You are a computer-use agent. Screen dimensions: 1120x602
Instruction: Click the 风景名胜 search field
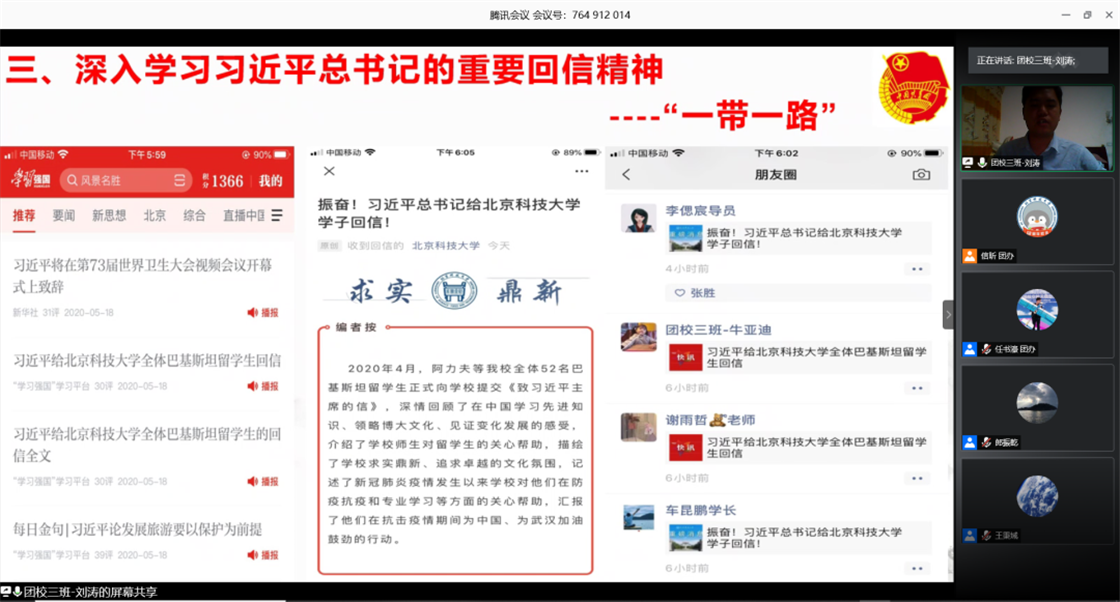(126, 181)
